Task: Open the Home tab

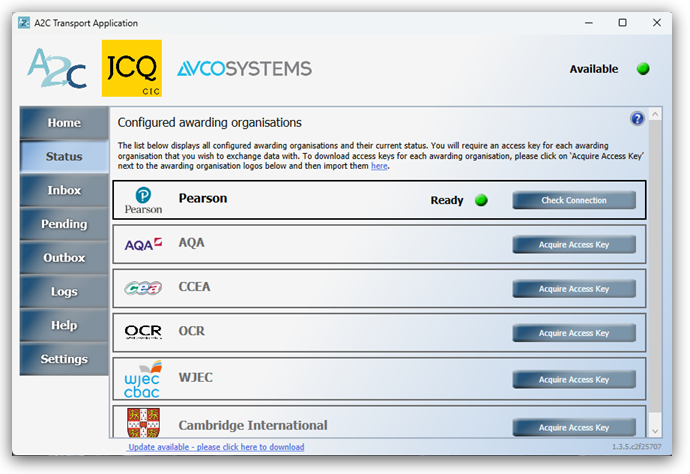Action: 64,123
